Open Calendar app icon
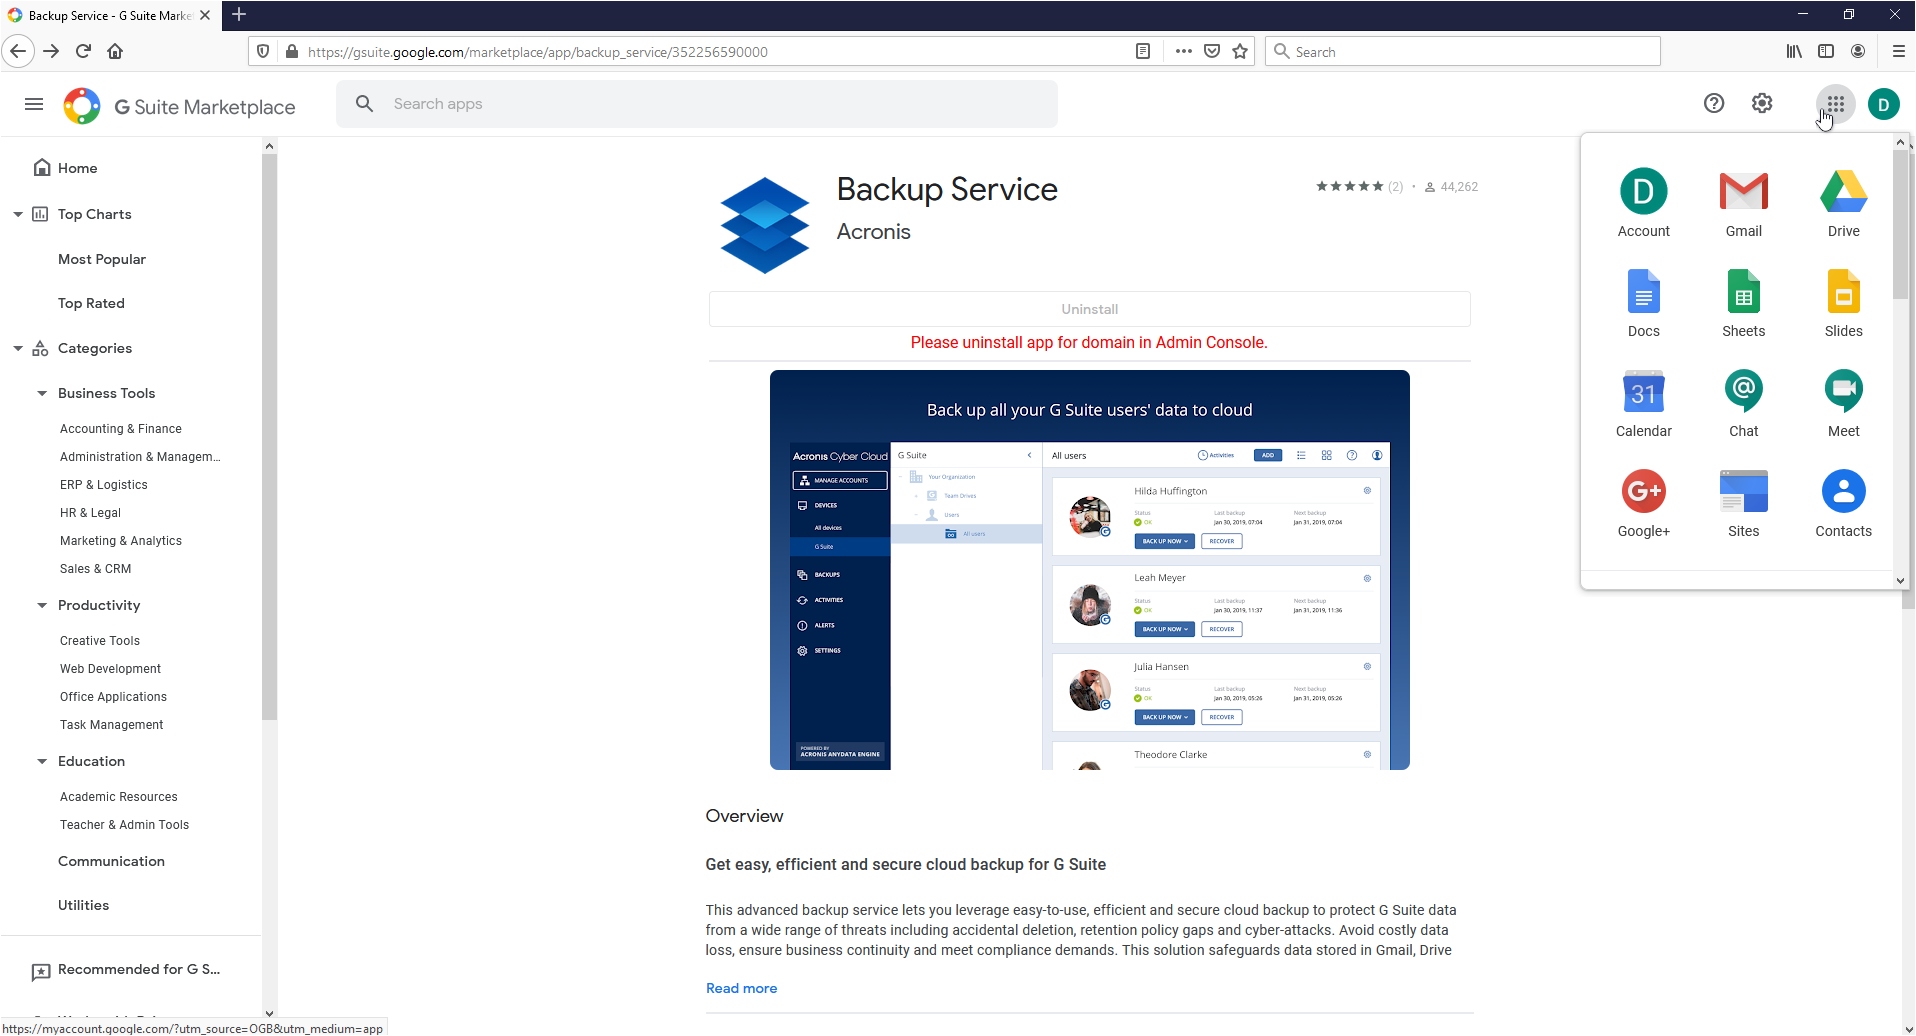This screenshot has height=1036, width=1916. point(1643,404)
